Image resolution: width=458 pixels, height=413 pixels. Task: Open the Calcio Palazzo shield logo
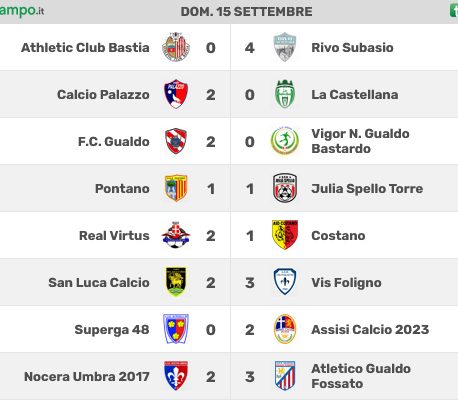176,94
